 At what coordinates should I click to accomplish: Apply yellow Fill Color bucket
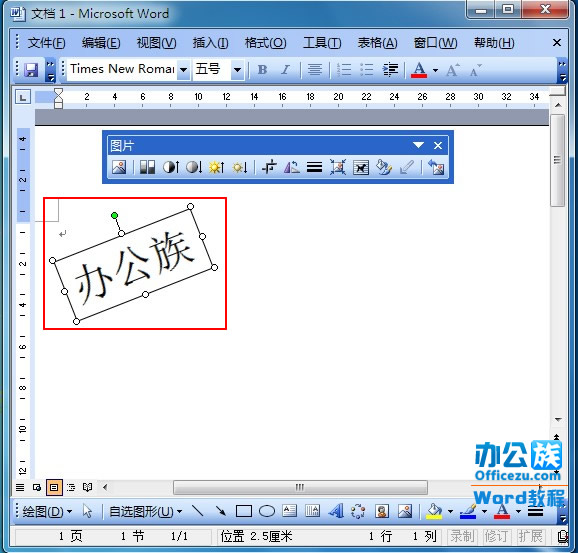pyautogui.click(x=434, y=511)
